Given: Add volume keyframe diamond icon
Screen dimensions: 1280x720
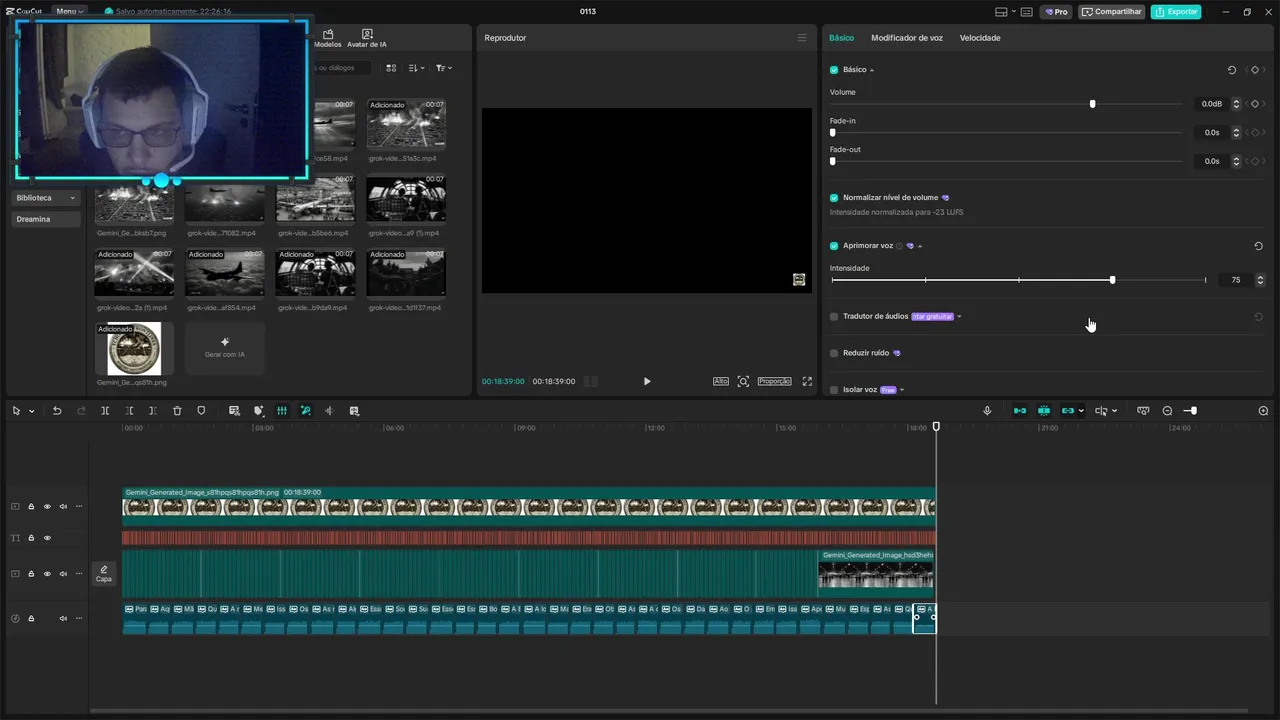Looking at the screenshot, I should (x=1255, y=104).
